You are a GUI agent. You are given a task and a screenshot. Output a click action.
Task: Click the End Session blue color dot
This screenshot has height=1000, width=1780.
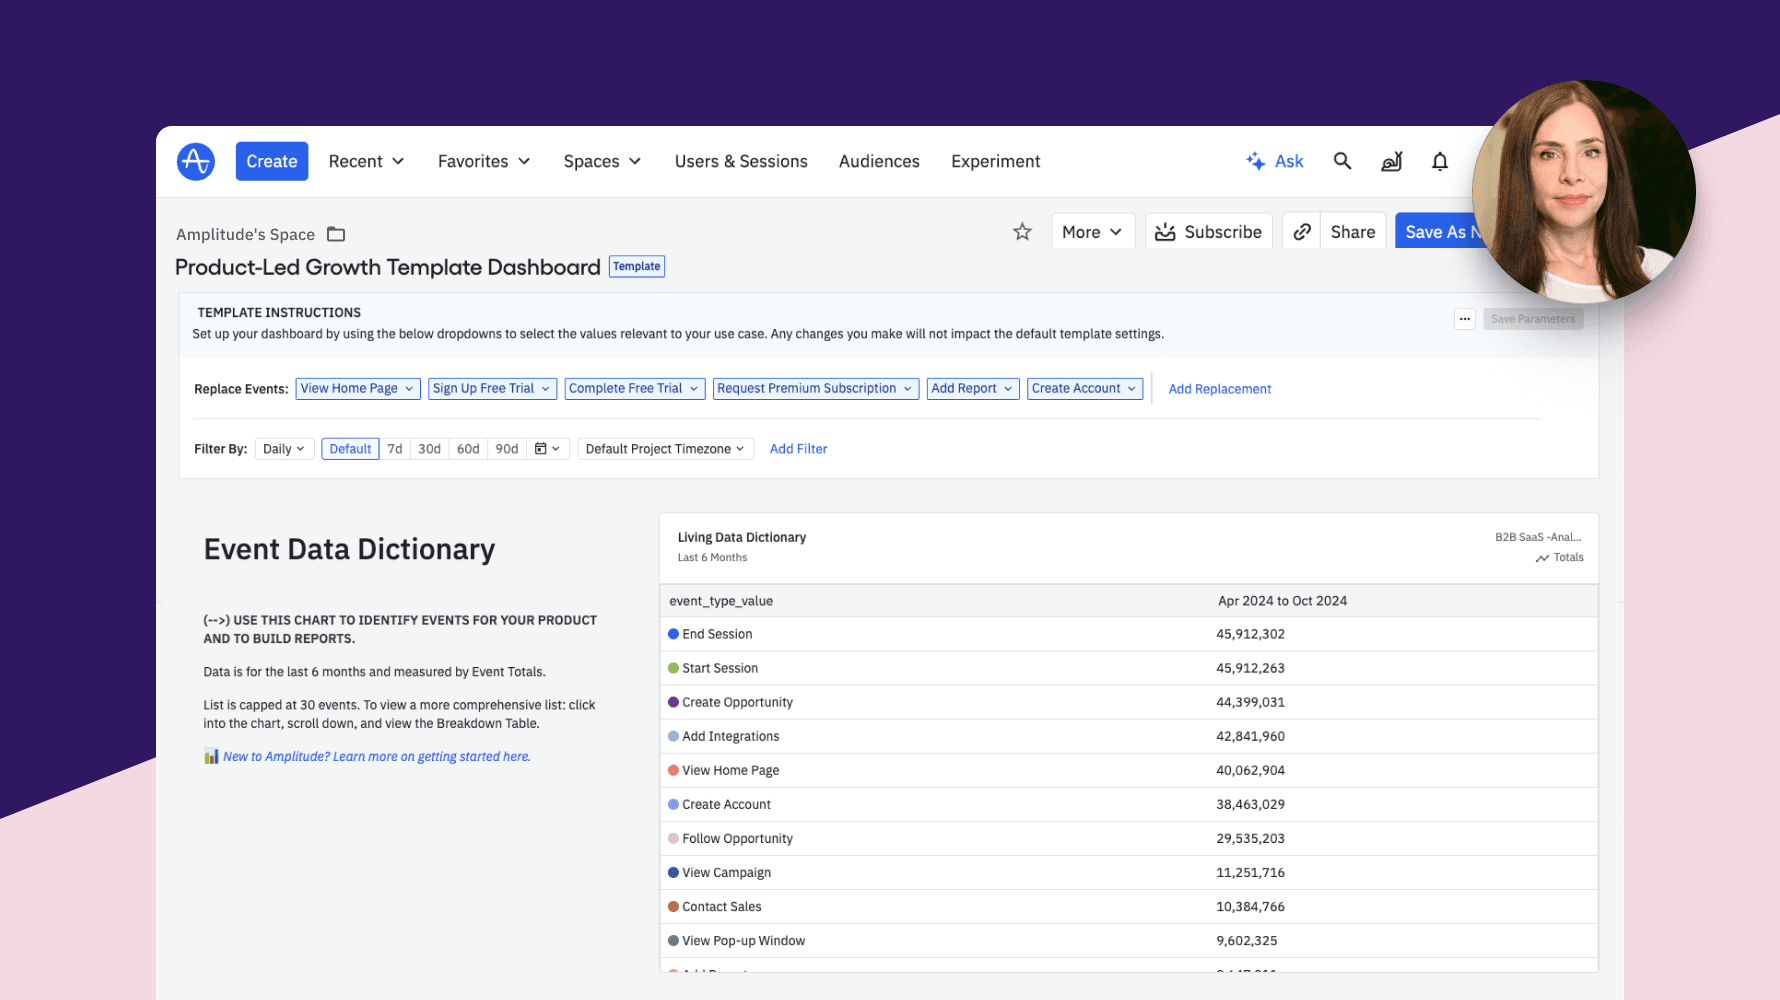coord(673,634)
